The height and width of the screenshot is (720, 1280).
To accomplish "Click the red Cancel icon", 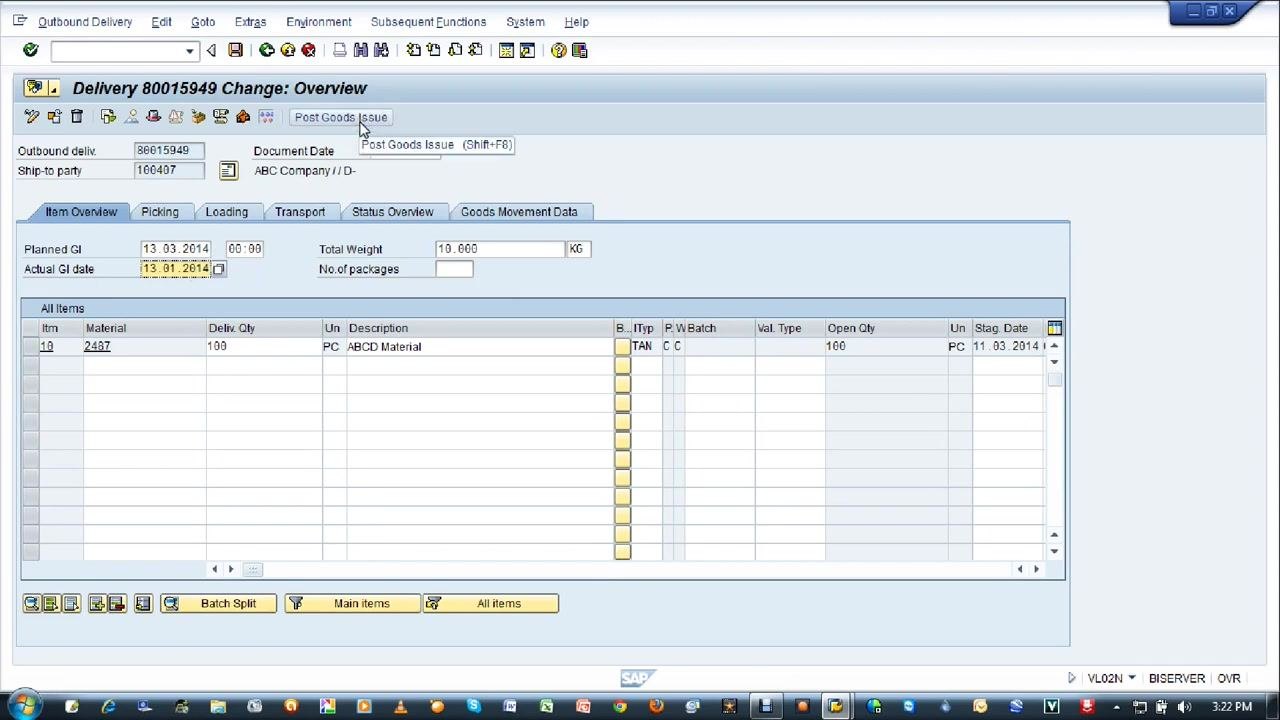I will [309, 50].
